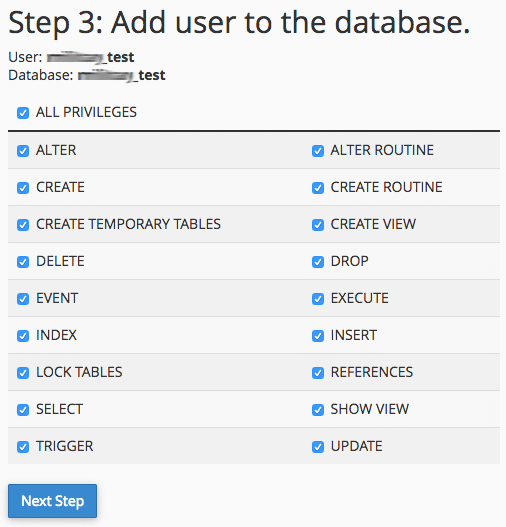Click the LOCK TABLES label
Viewport: 506px width, 527px height.
[x=79, y=372]
